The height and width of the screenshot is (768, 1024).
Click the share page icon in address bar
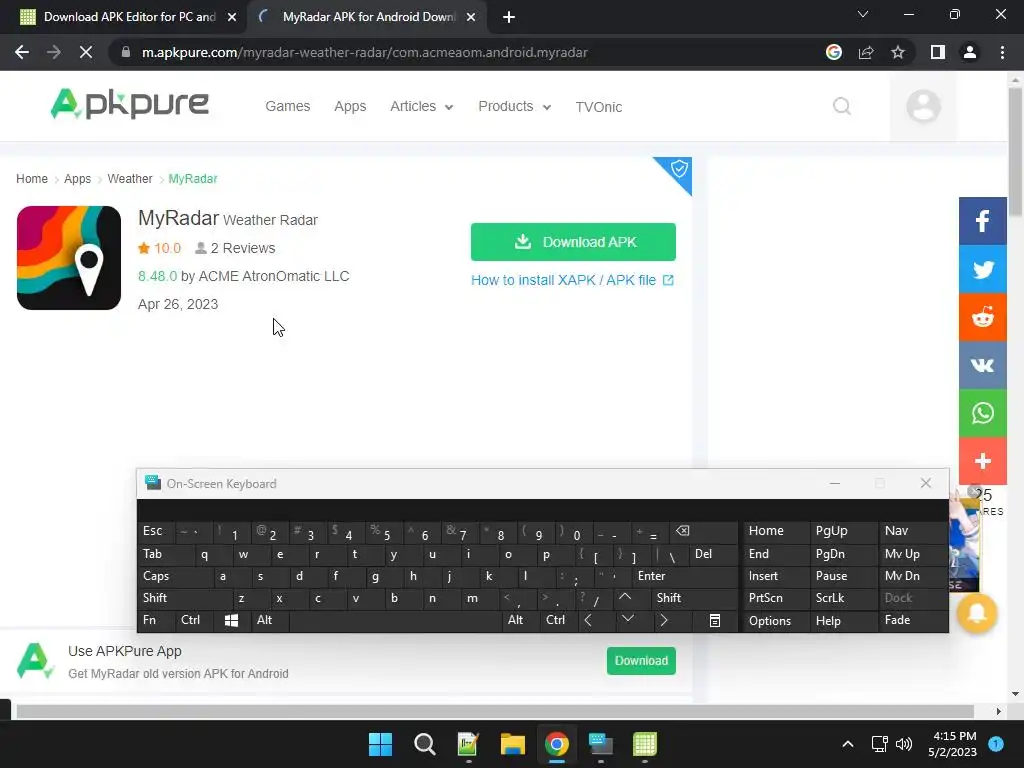tap(866, 52)
